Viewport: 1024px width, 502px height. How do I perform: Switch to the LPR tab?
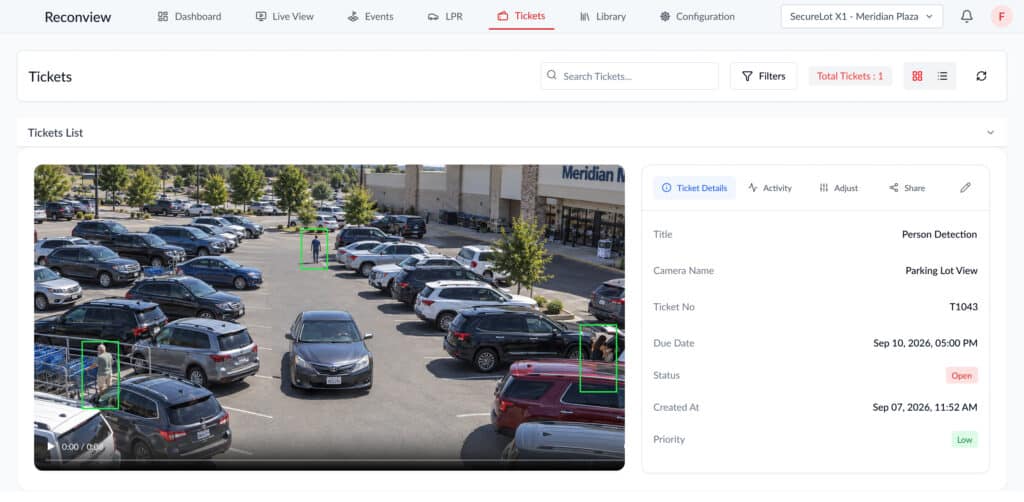tap(445, 16)
